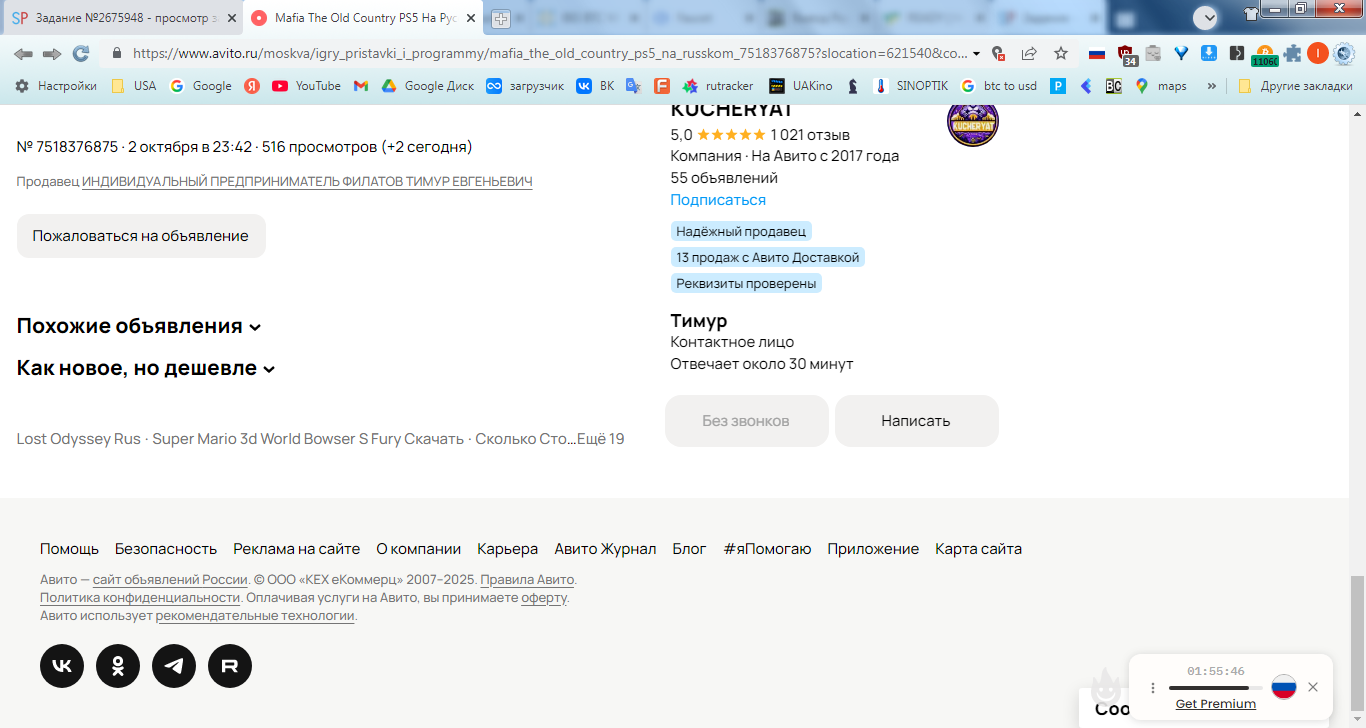Screen dimensions: 1366x728
Task: Open the рекомендательные технологии link
Action: [255, 616]
